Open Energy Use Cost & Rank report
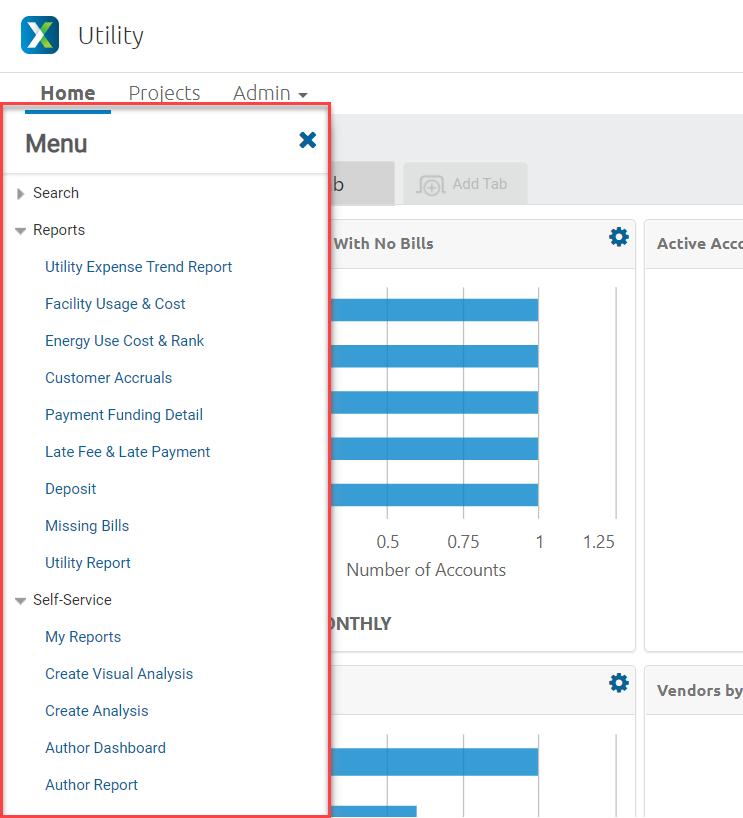Image resolution: width=743 pixels, height=818 pixels. coord(125,341)
